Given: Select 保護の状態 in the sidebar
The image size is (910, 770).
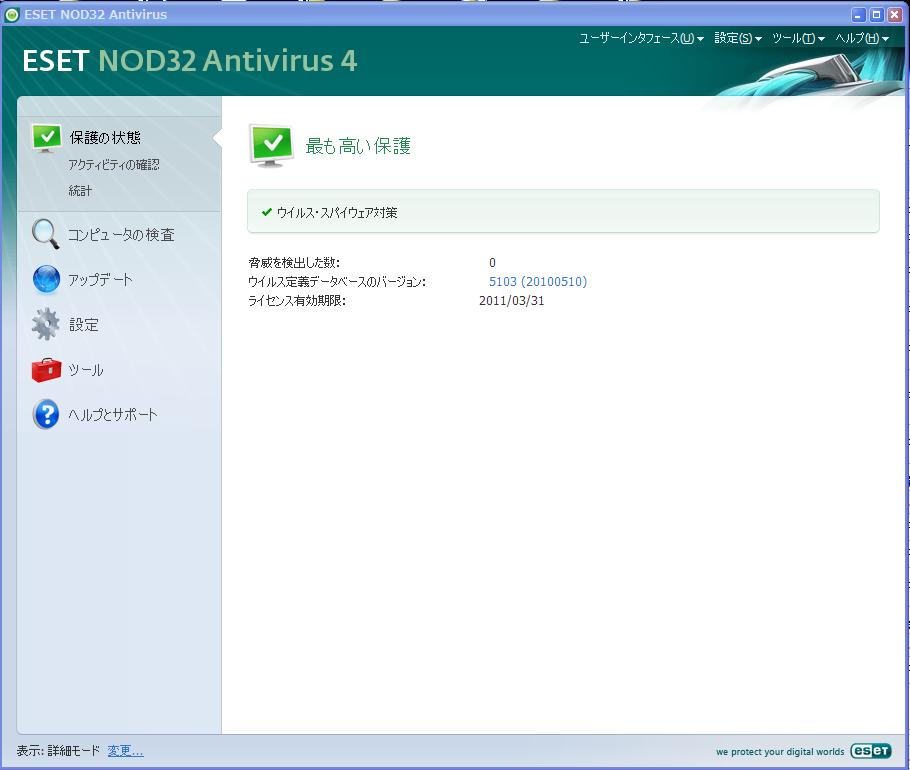Looking at the screenshot, I should (105, 138).
